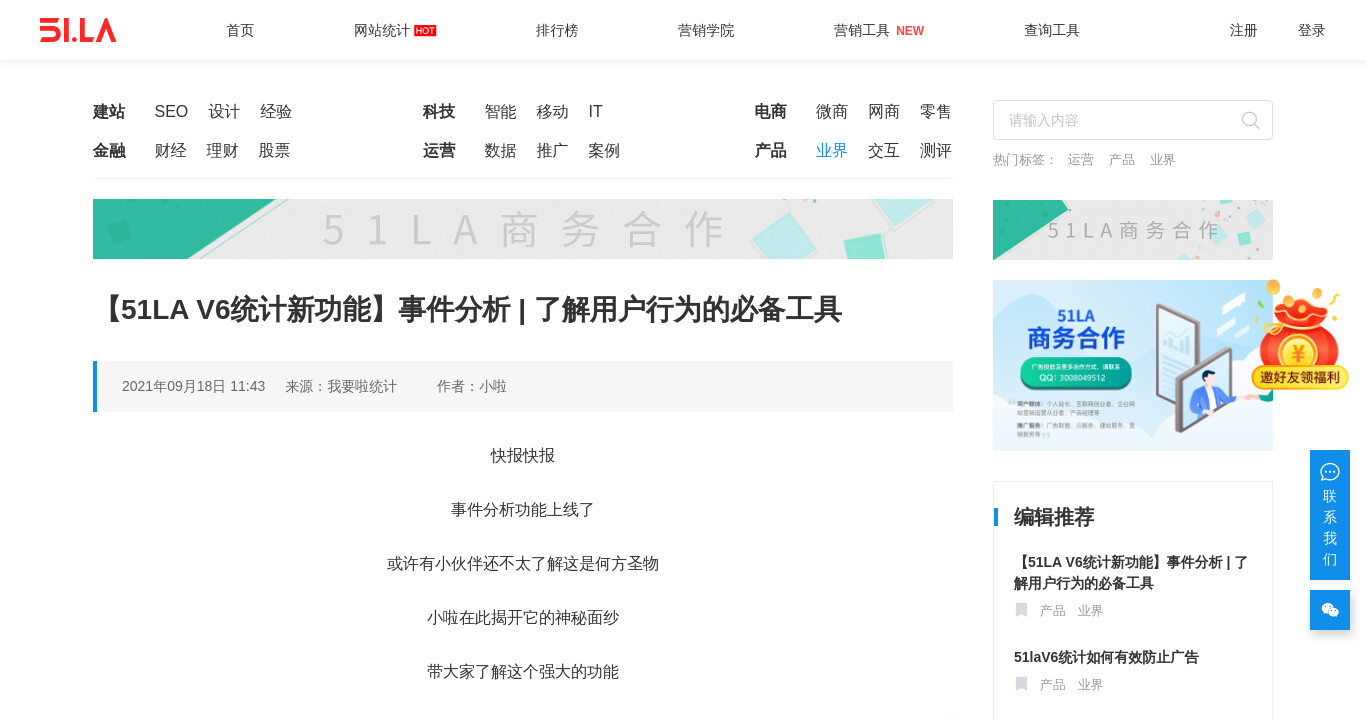The image size is (1366, 720).
Task: Select the SEO category
Action: [171, 112]
